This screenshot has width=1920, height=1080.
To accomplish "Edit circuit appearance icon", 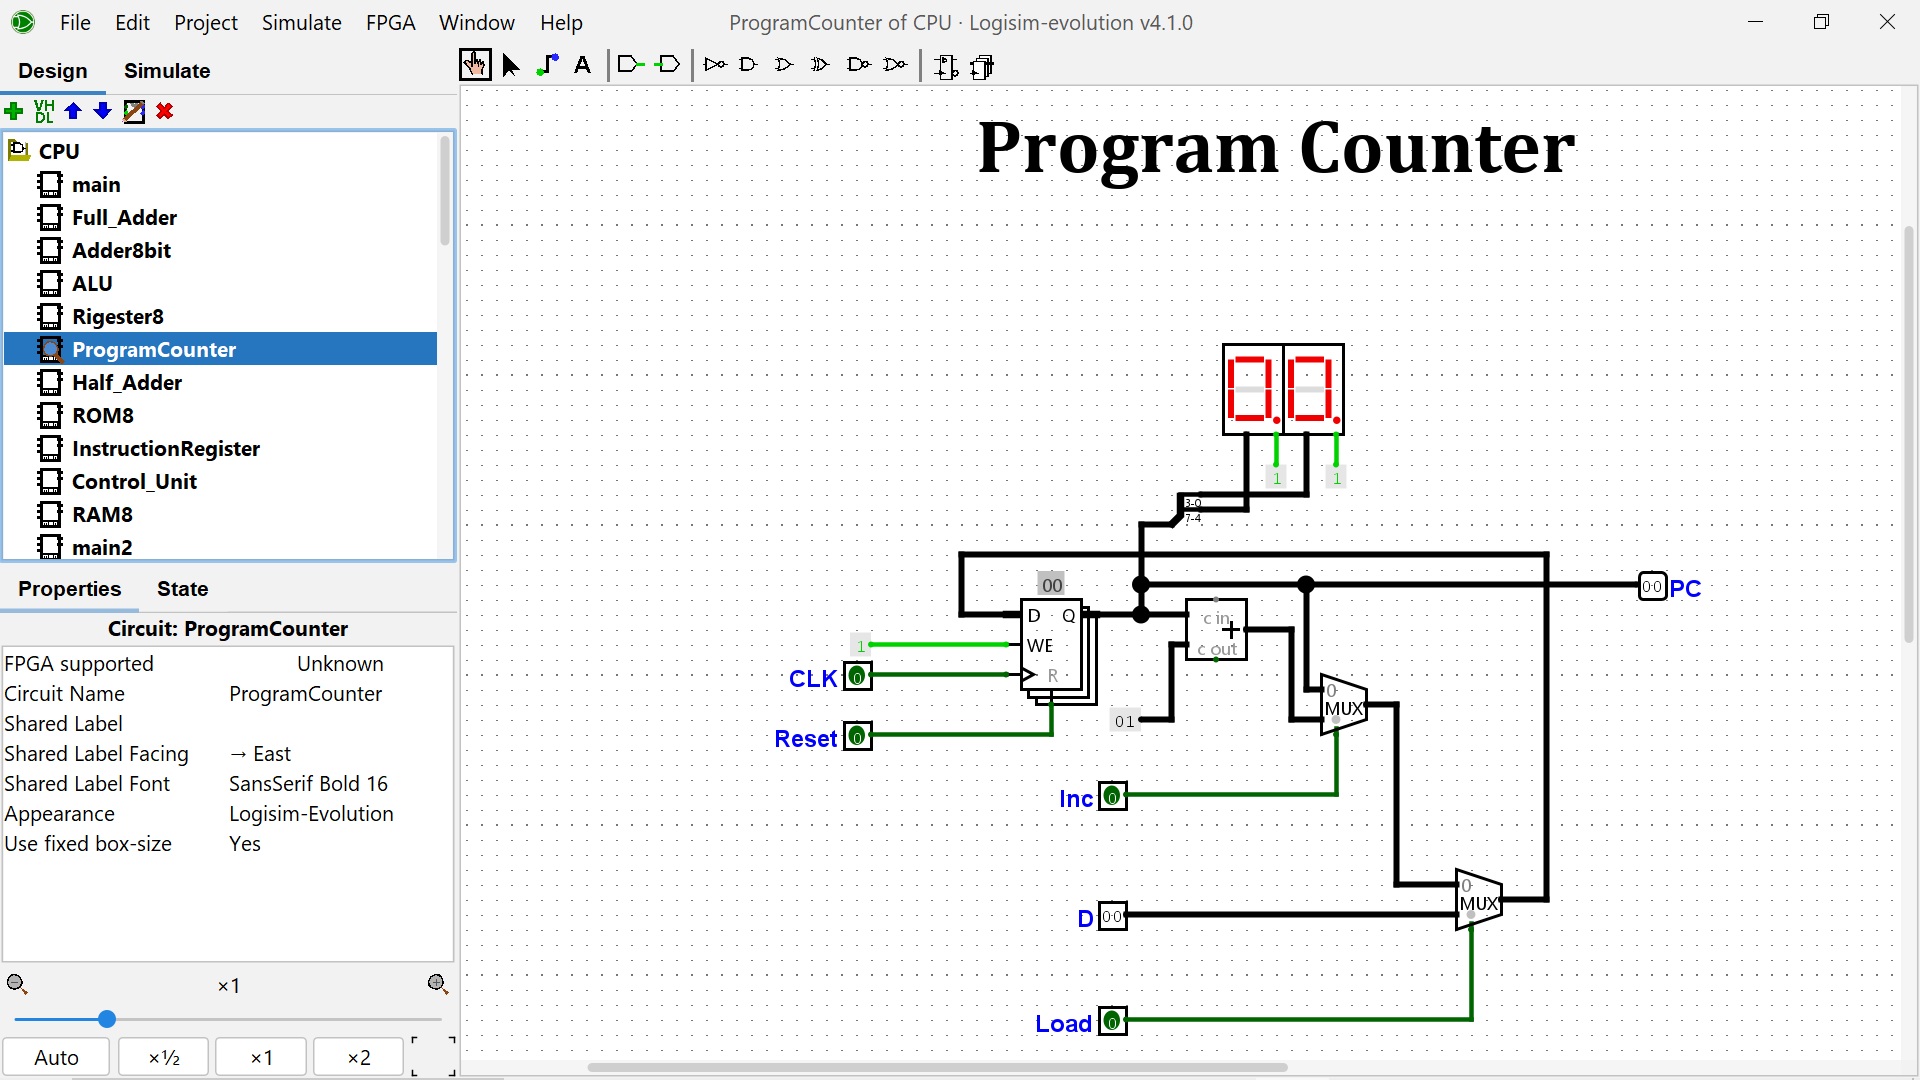I will click(134, 111).
